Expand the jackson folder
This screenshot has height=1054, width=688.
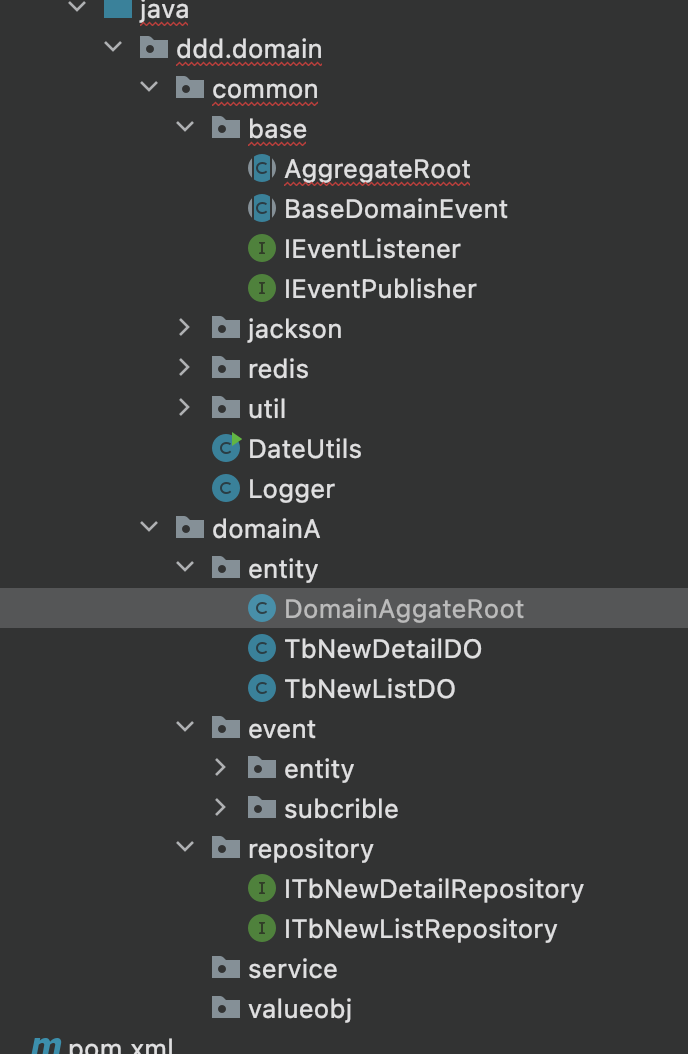click(x=184, y=328)
